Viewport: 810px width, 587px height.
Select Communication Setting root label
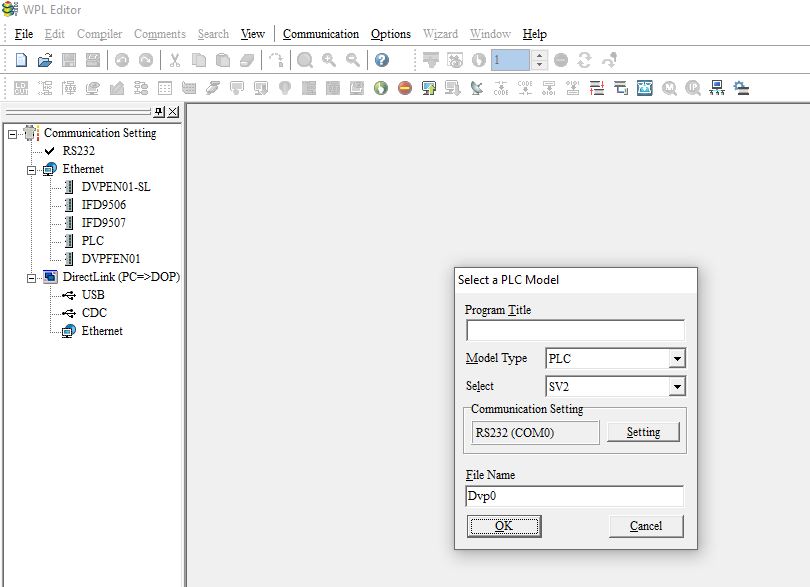click(100, 133)
